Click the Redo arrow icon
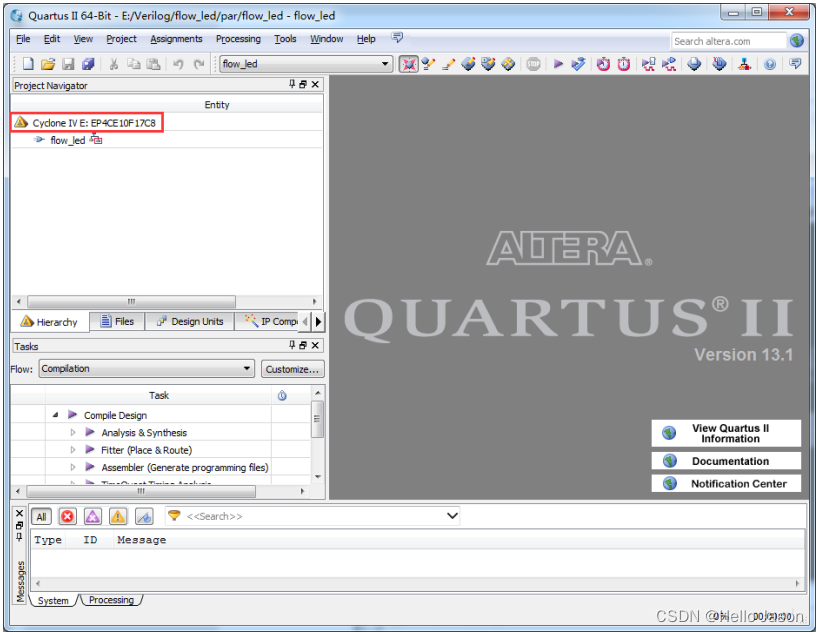Image resolution: width=818 pixels, height=632 pixels. [199, 64]
